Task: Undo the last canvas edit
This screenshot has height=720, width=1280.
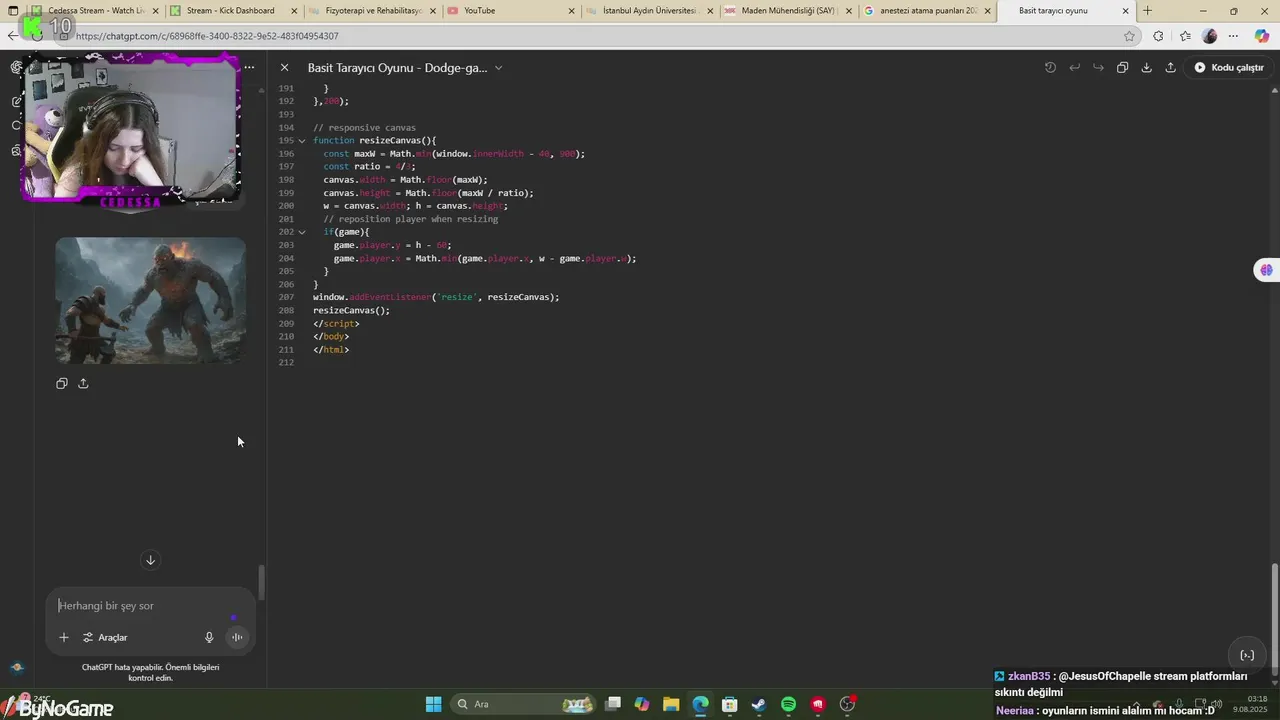Action: click(x=1074, y=68)
